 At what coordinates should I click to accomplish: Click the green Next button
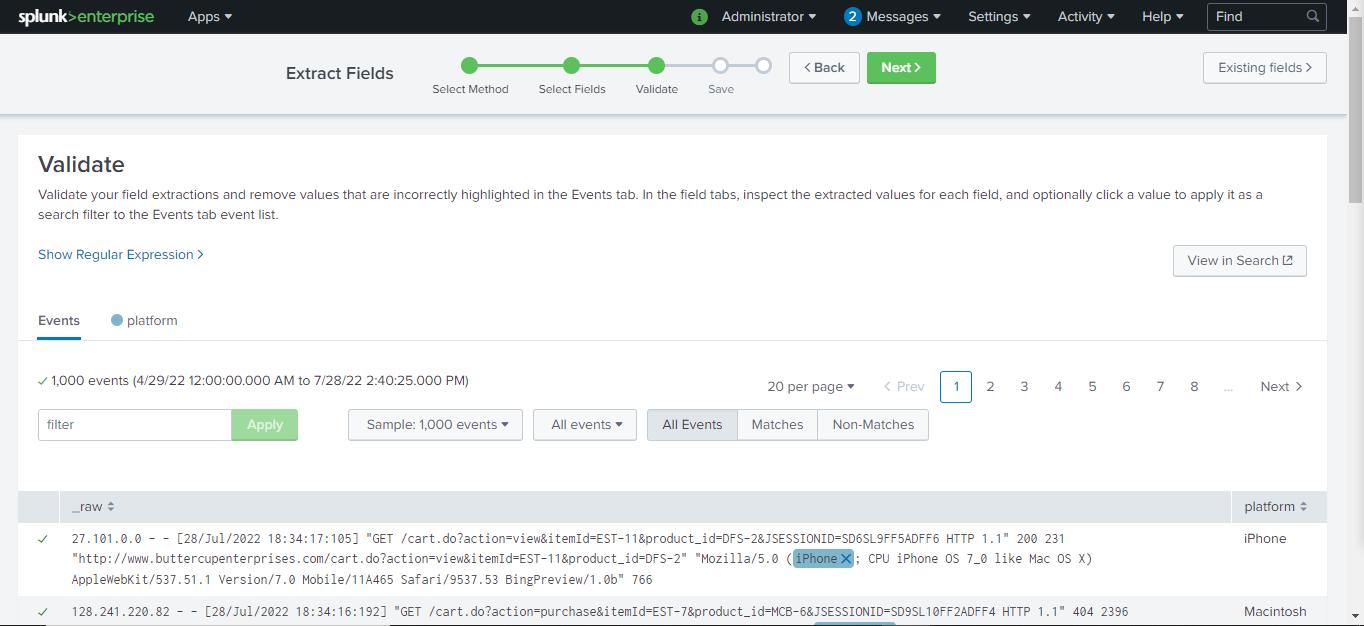pos(900,68)
